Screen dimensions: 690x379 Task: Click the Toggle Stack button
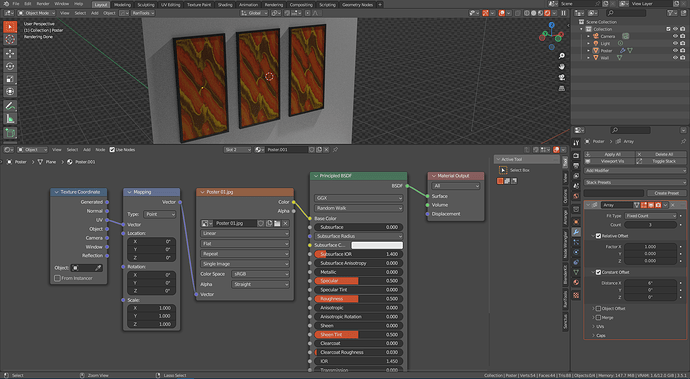click(x=661, y=162)
